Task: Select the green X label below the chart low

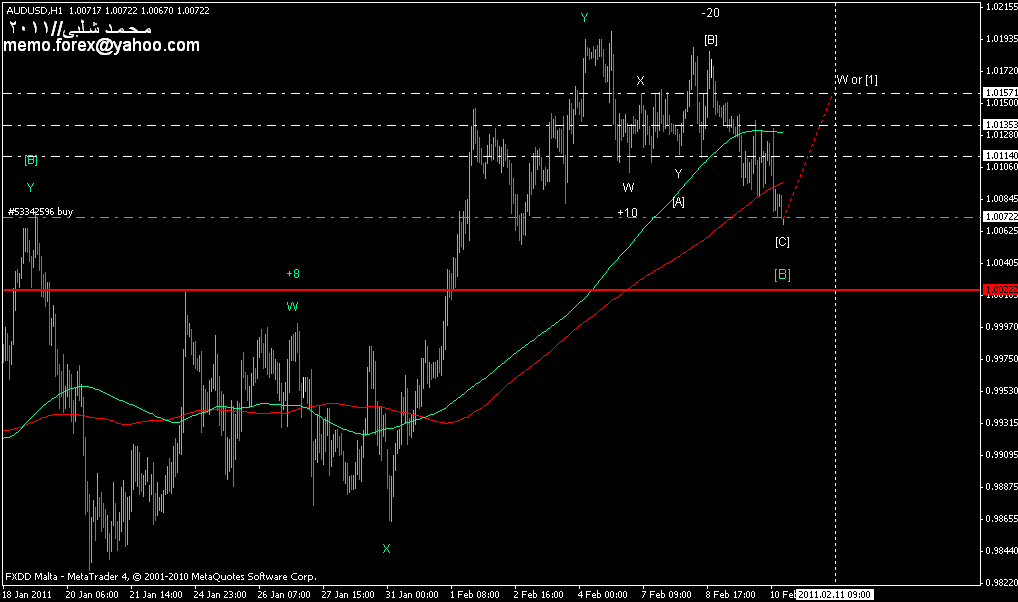Action: [386, 548]
